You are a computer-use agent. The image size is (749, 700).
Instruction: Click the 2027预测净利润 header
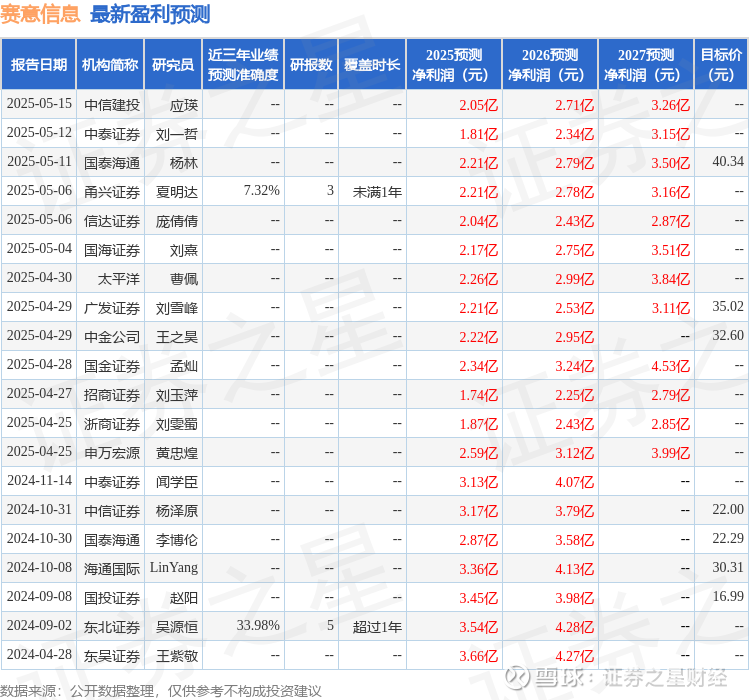(x=646, y=65)
